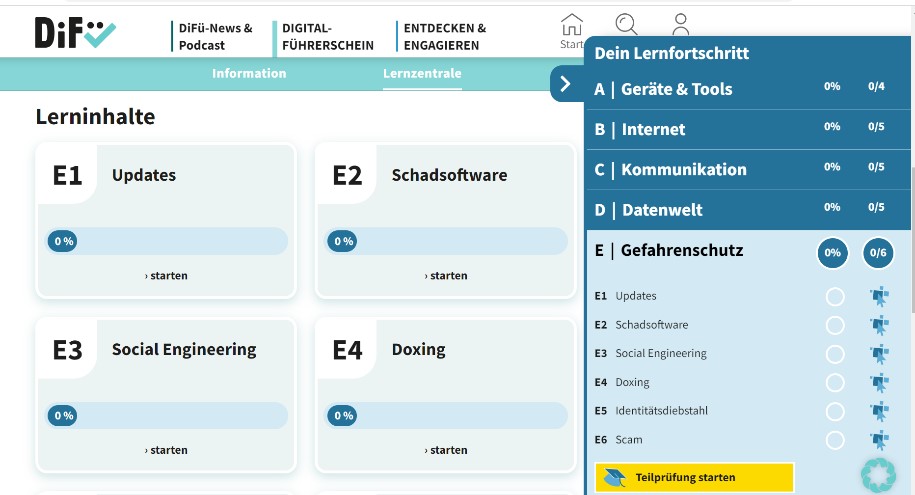The height and width of the screenshot is (495, 915).
Task: Click the Start home icon
Action: [x=572, y=29]
